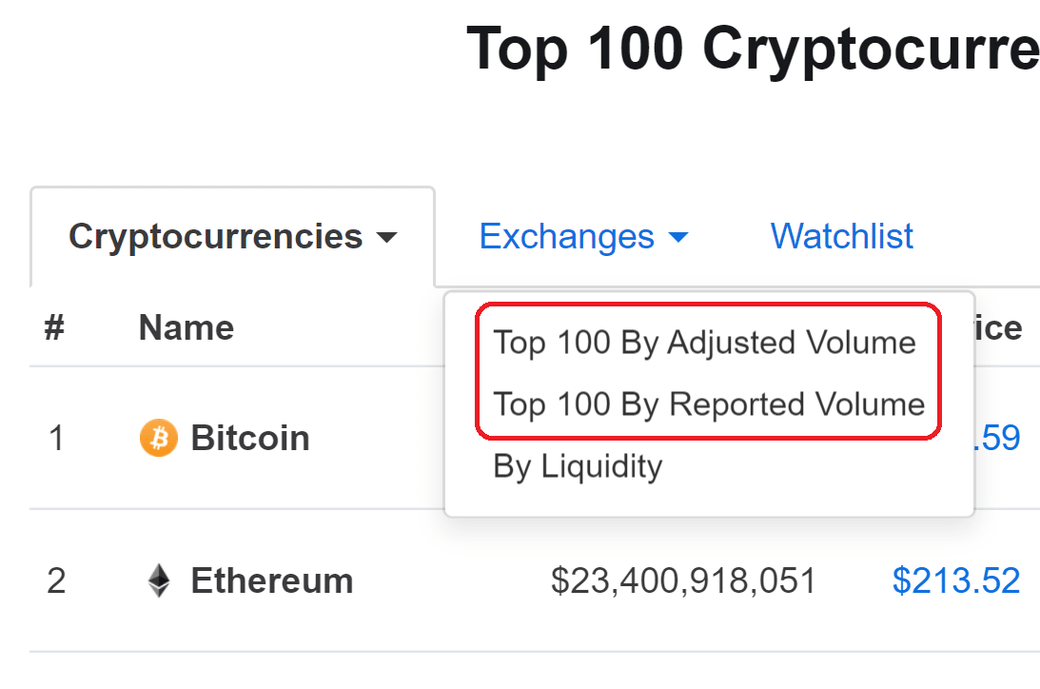Sort by the partially hidden Price column
1040x689 pixels.
coord(998,328)
